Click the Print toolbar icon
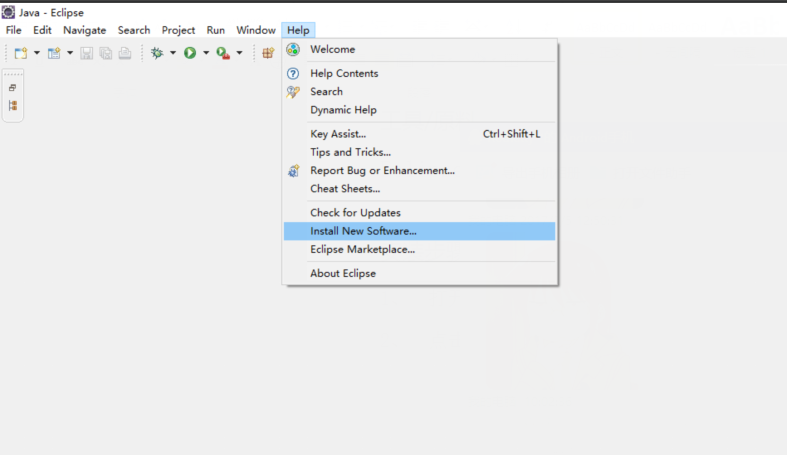 pyautogui.click(x=125, y=53)
